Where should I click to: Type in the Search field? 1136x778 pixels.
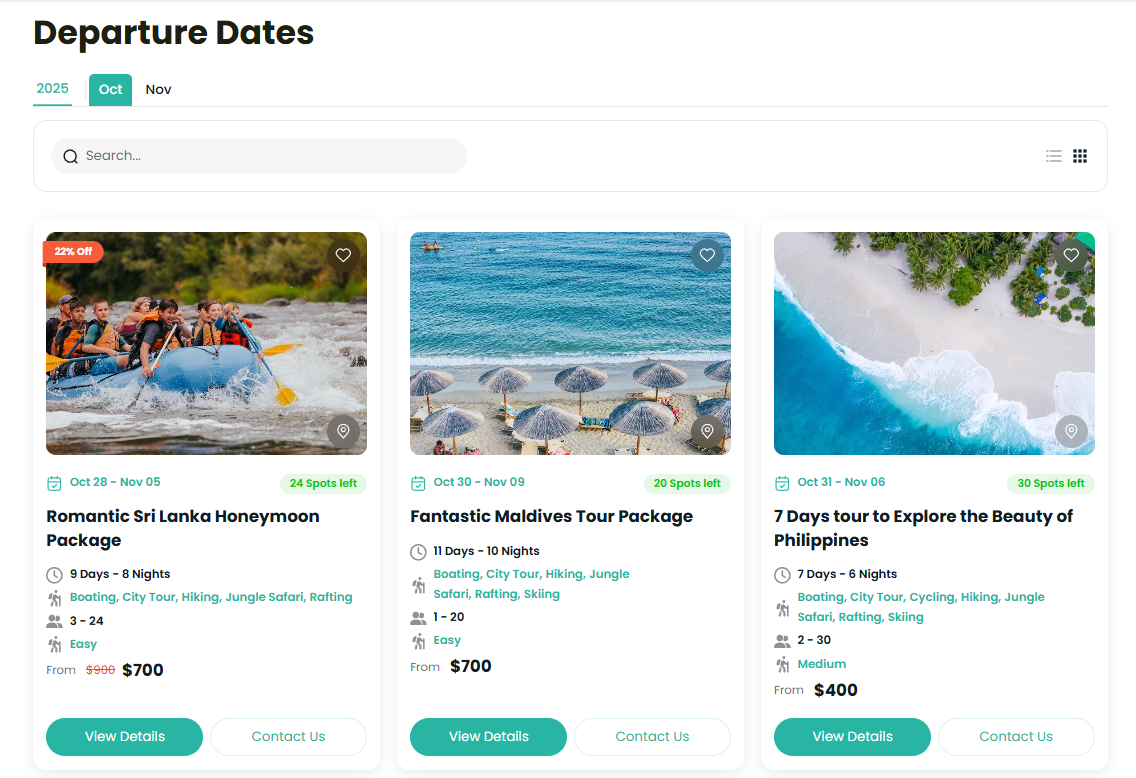[270, 156]
